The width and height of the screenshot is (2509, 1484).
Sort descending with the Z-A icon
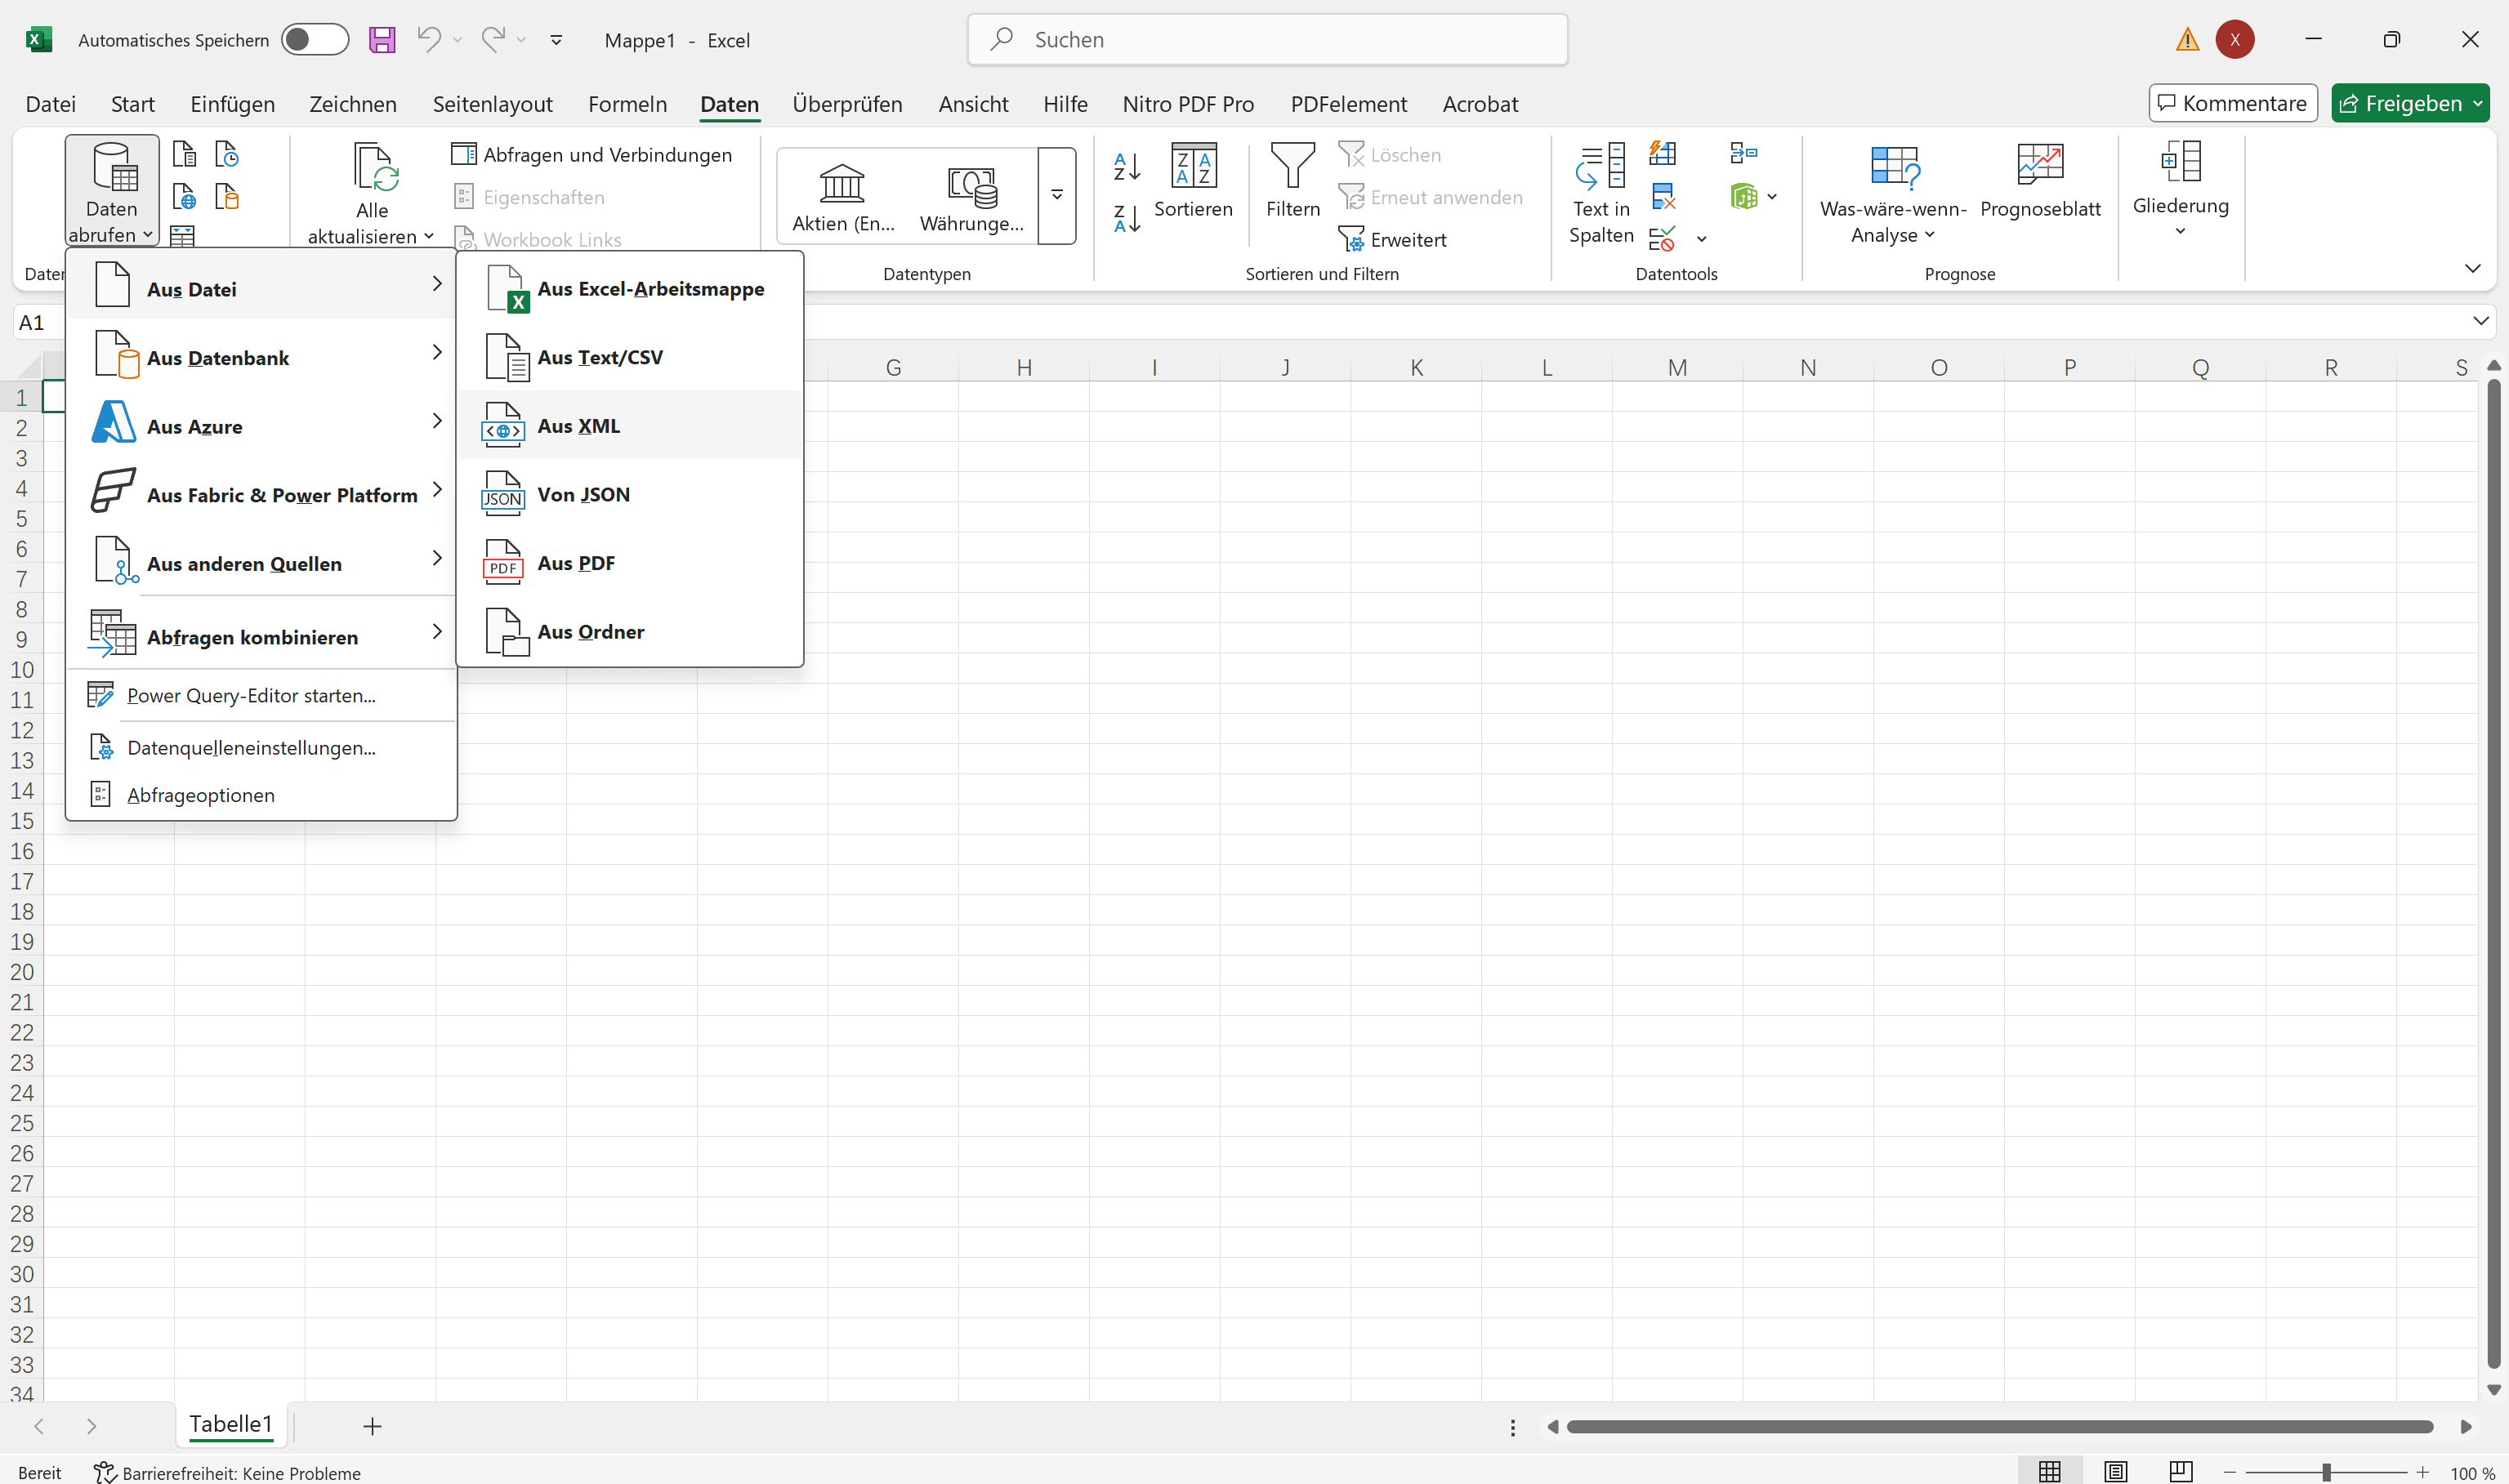[x=1126, y=218]
